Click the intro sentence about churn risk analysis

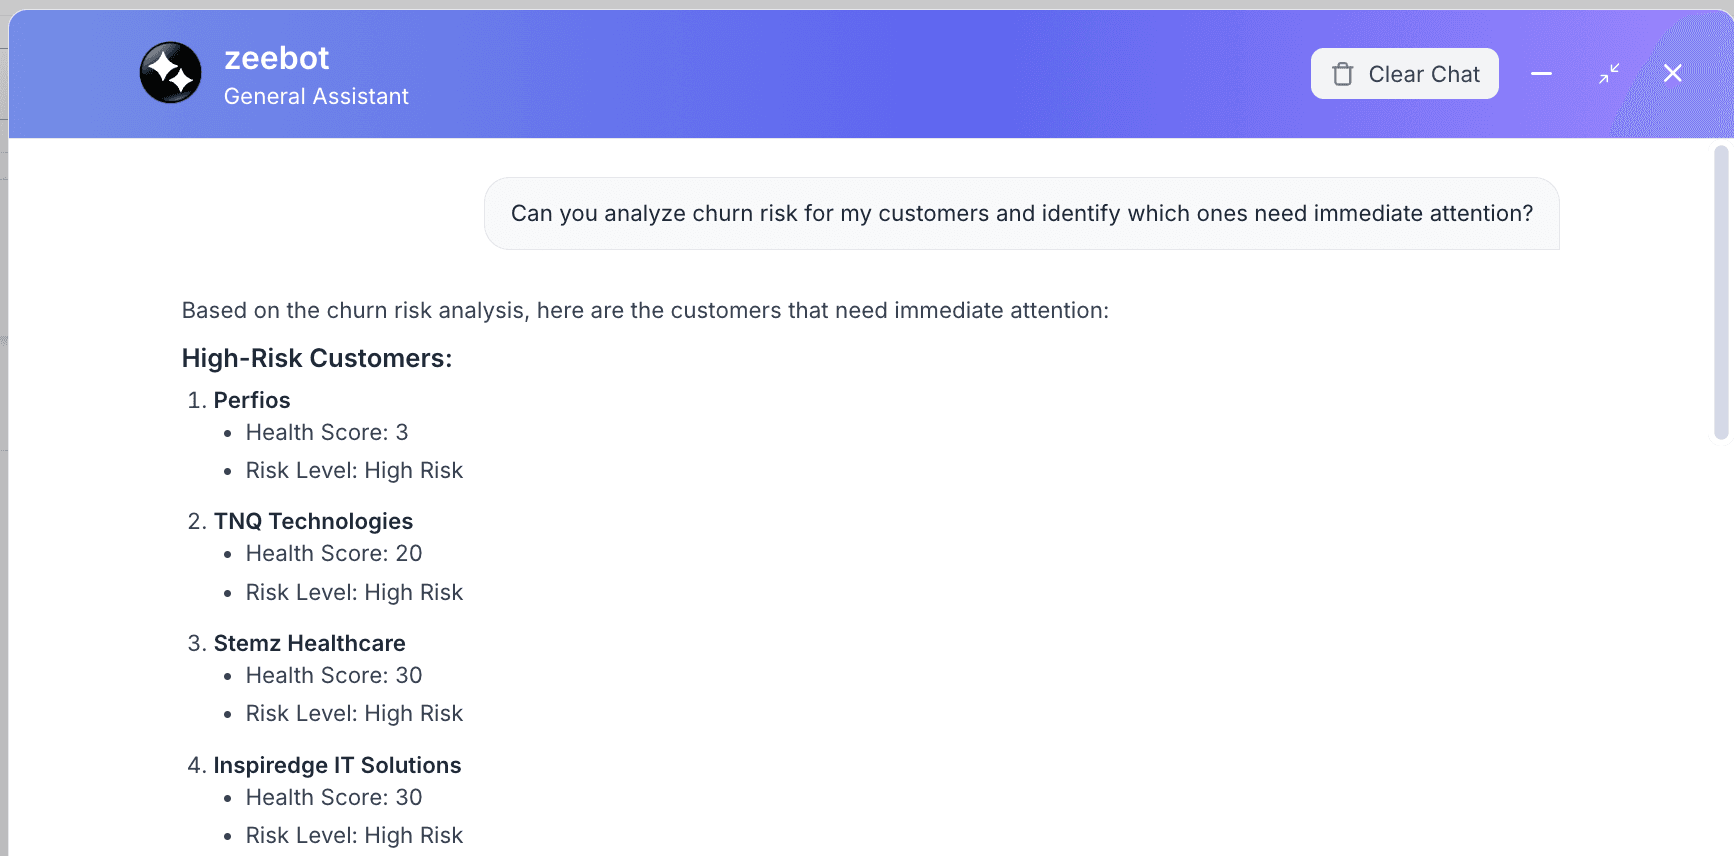click(645, 310)
